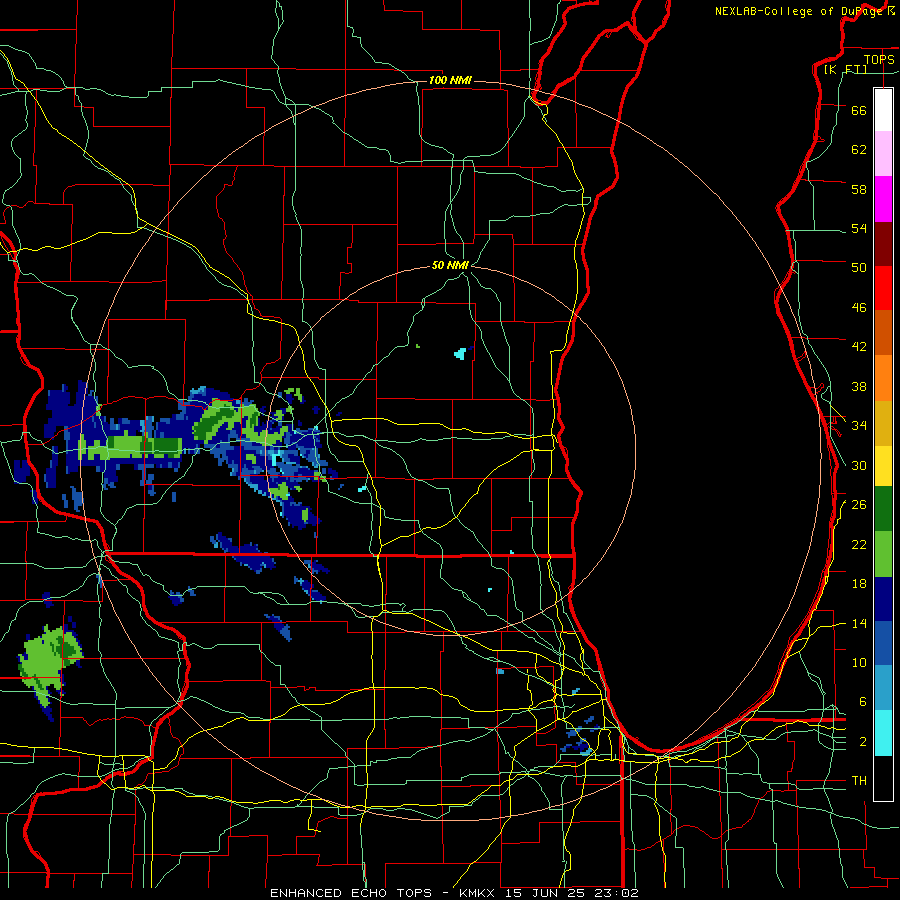The height and width of the screenshot is (900, 900).
Task: Select the magenta swatch in the color scale
Action: (883, 199)
